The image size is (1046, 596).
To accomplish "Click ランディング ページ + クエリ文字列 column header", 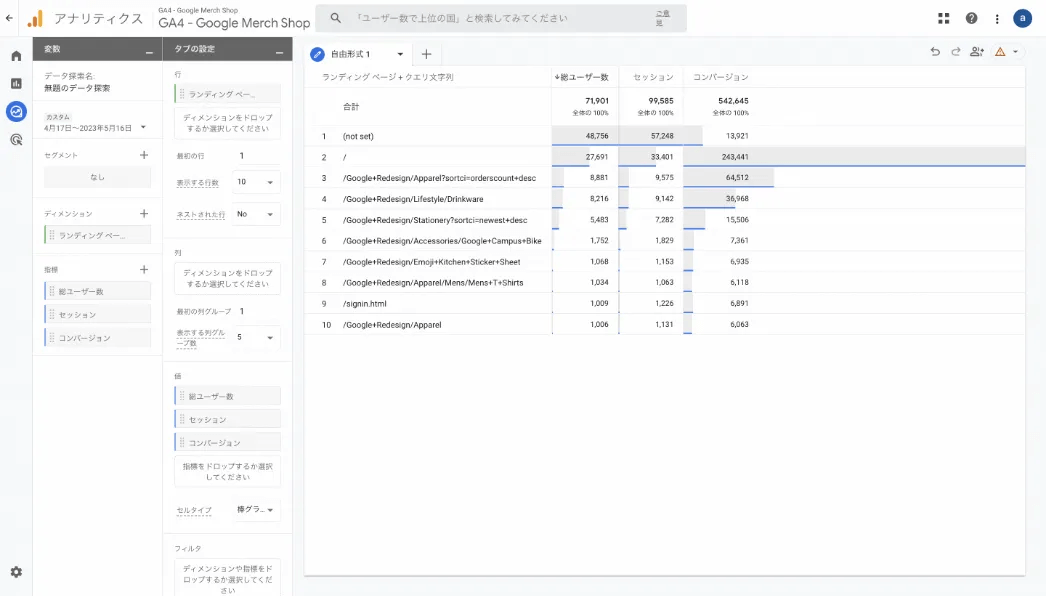I will pyautogui.click(x=388, y=77).
